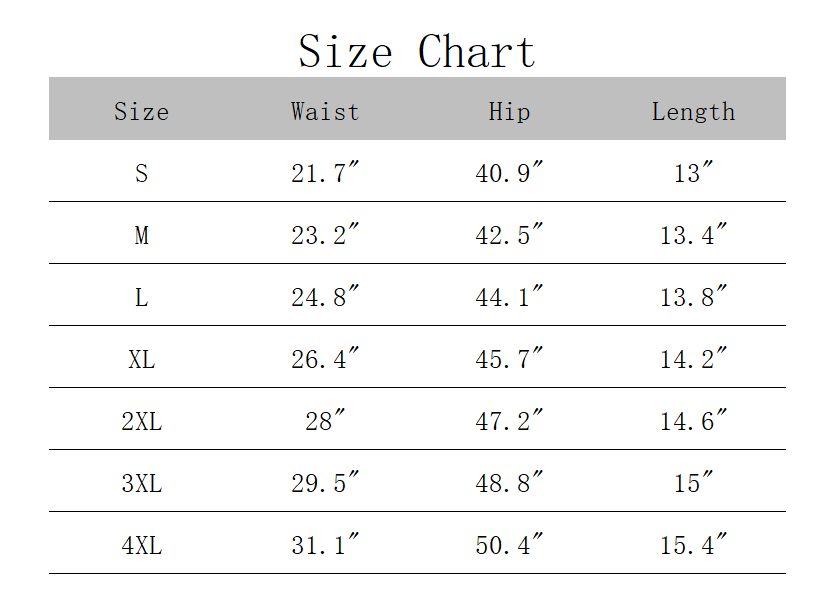Select the 26.4" waist value

tap(325, 358)
